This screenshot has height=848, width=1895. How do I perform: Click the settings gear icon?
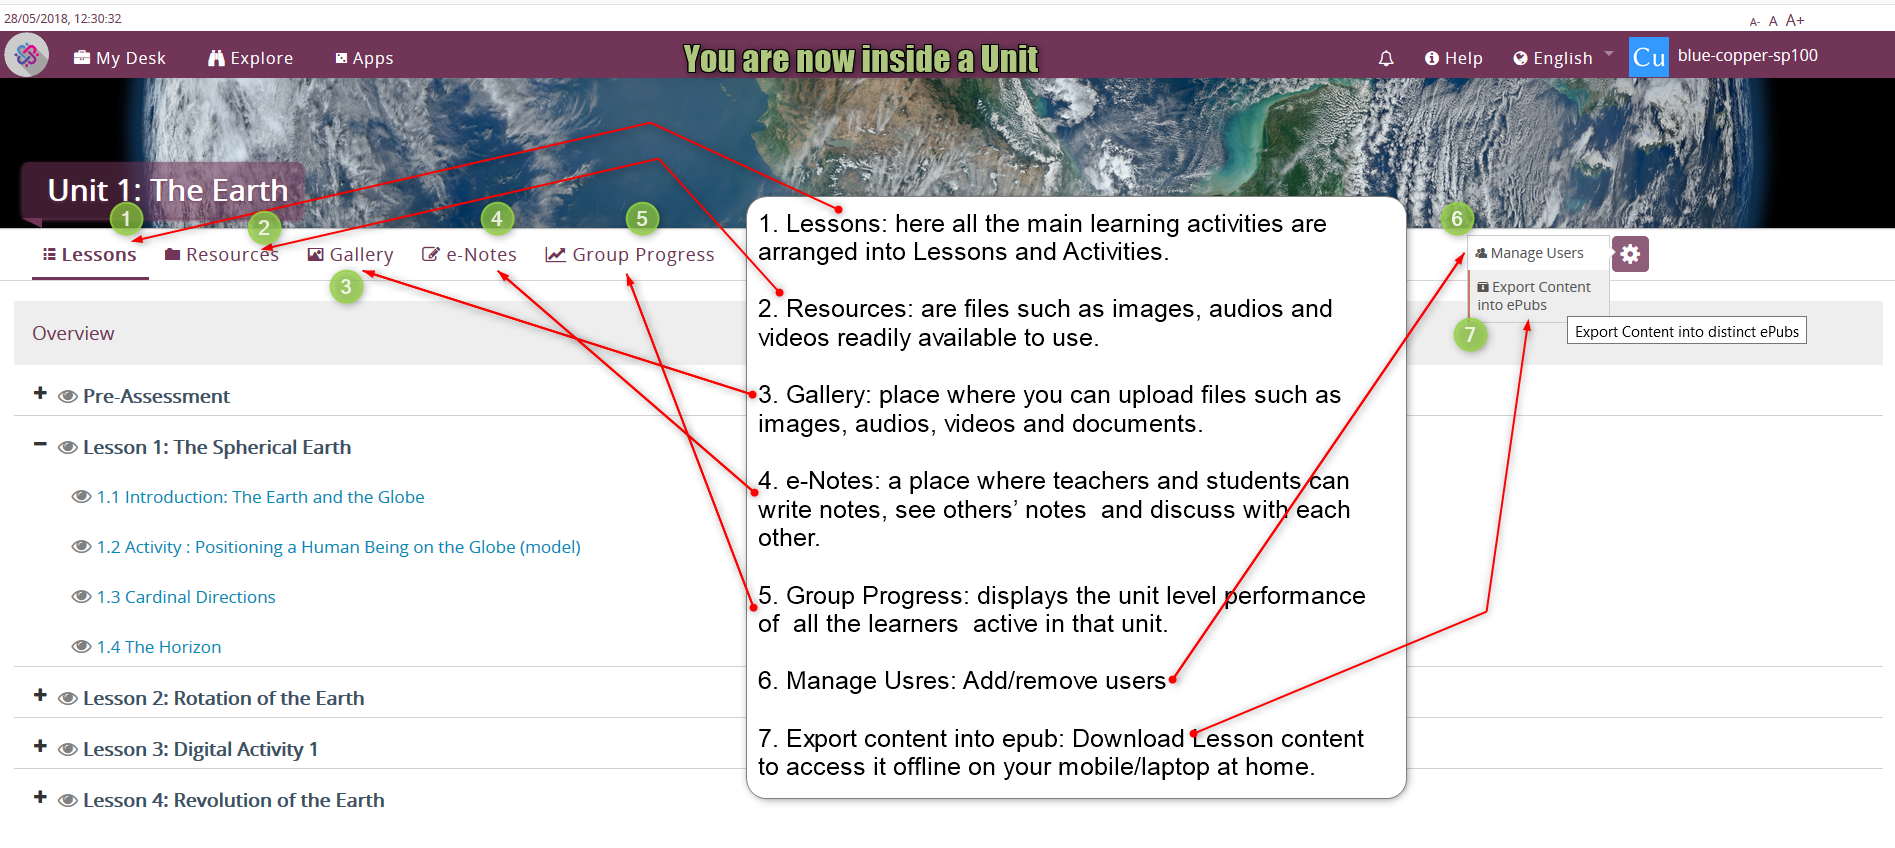point(1630,254)
